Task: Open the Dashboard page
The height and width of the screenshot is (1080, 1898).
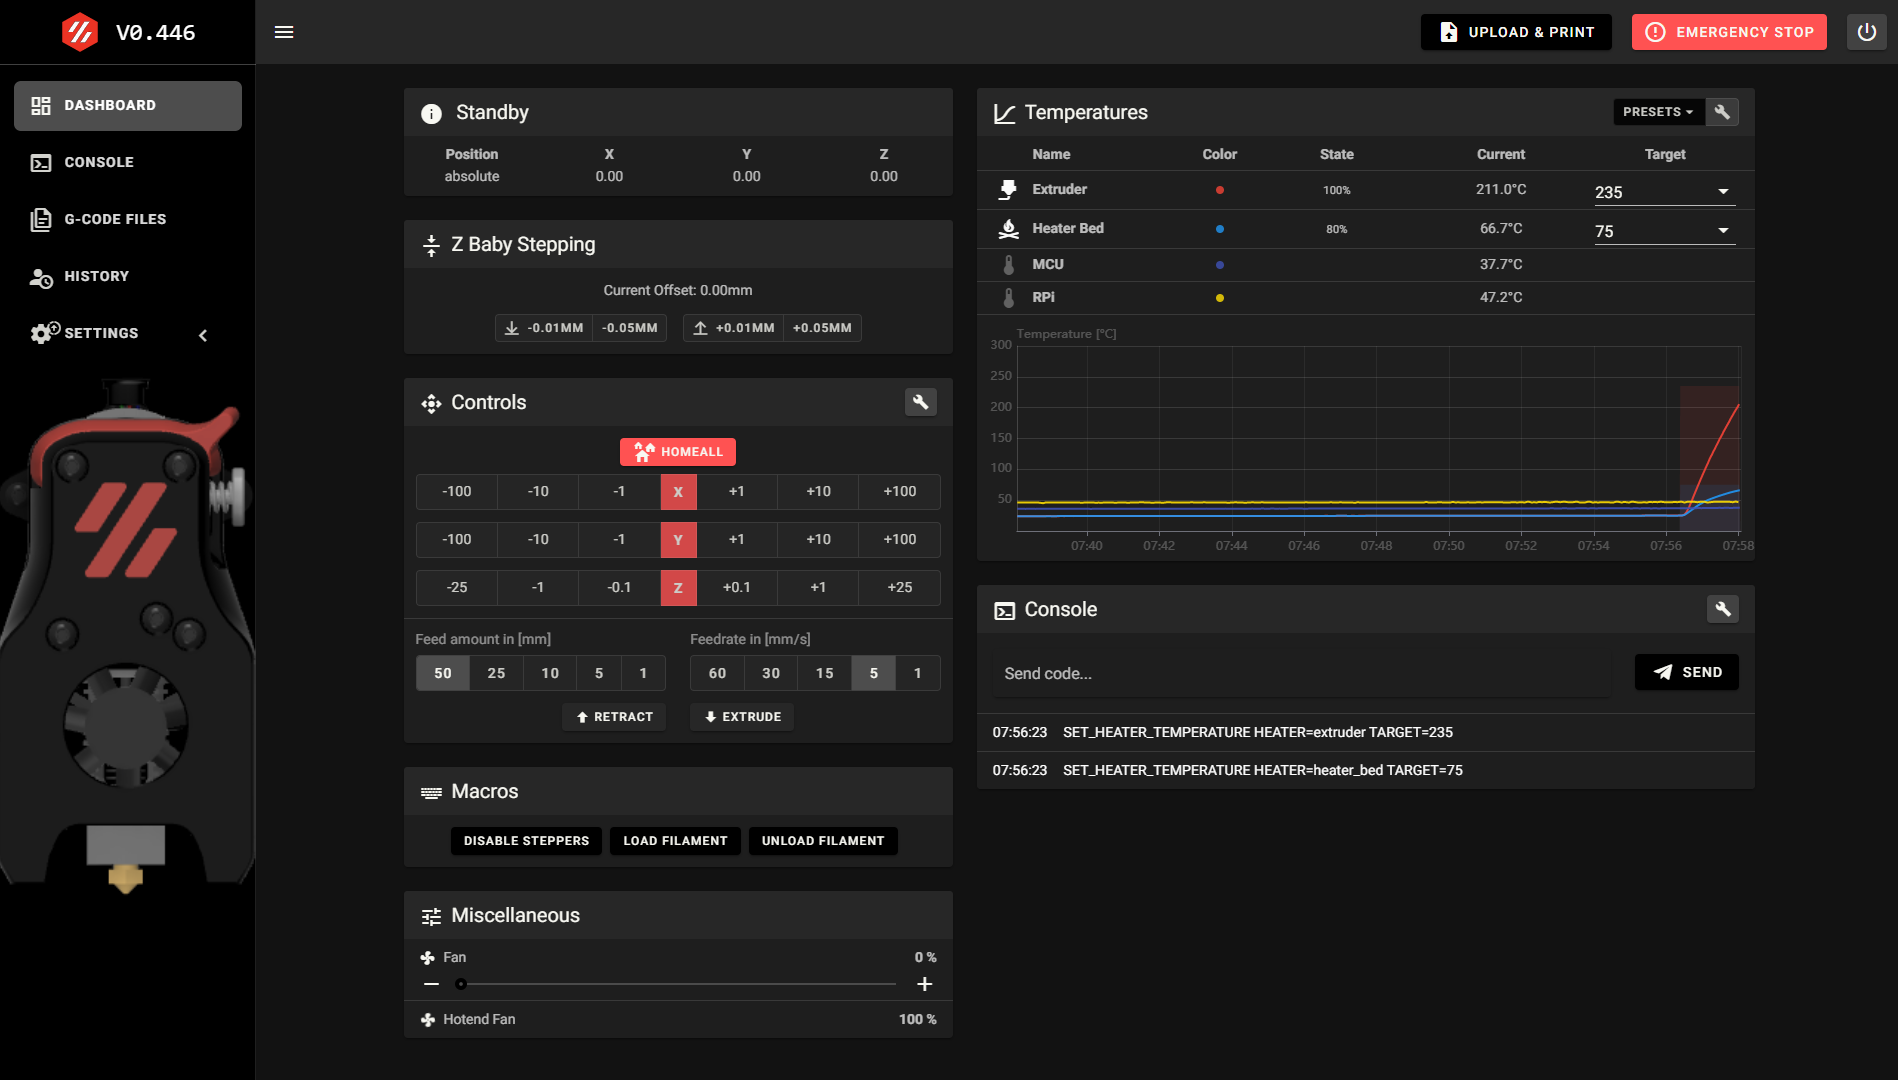Action: (x=128, y=105)
